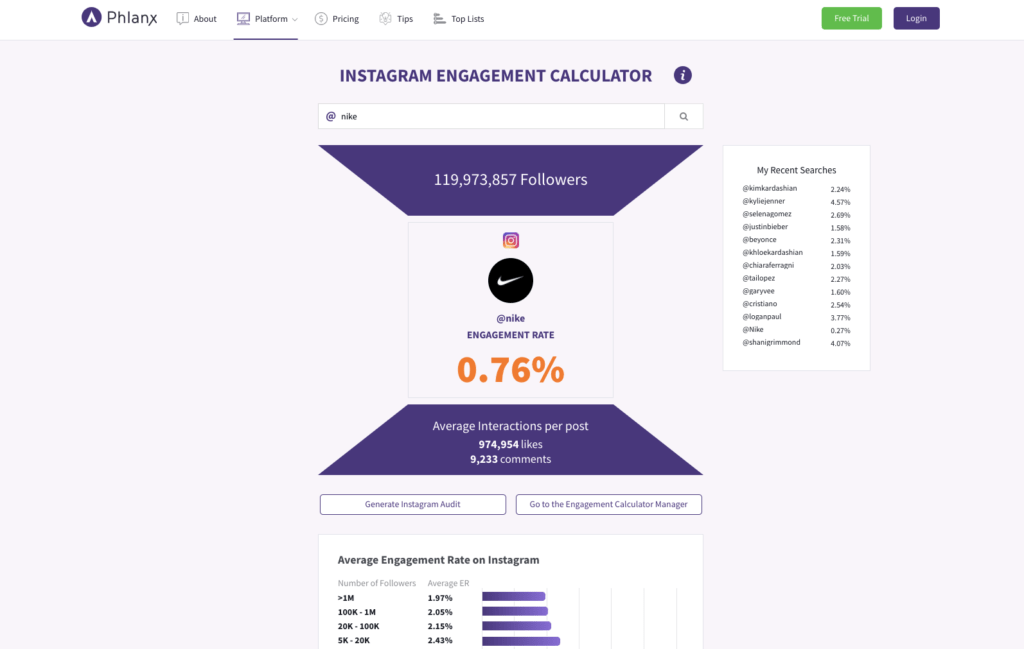Generate Instagram Audit

(413, 504)
